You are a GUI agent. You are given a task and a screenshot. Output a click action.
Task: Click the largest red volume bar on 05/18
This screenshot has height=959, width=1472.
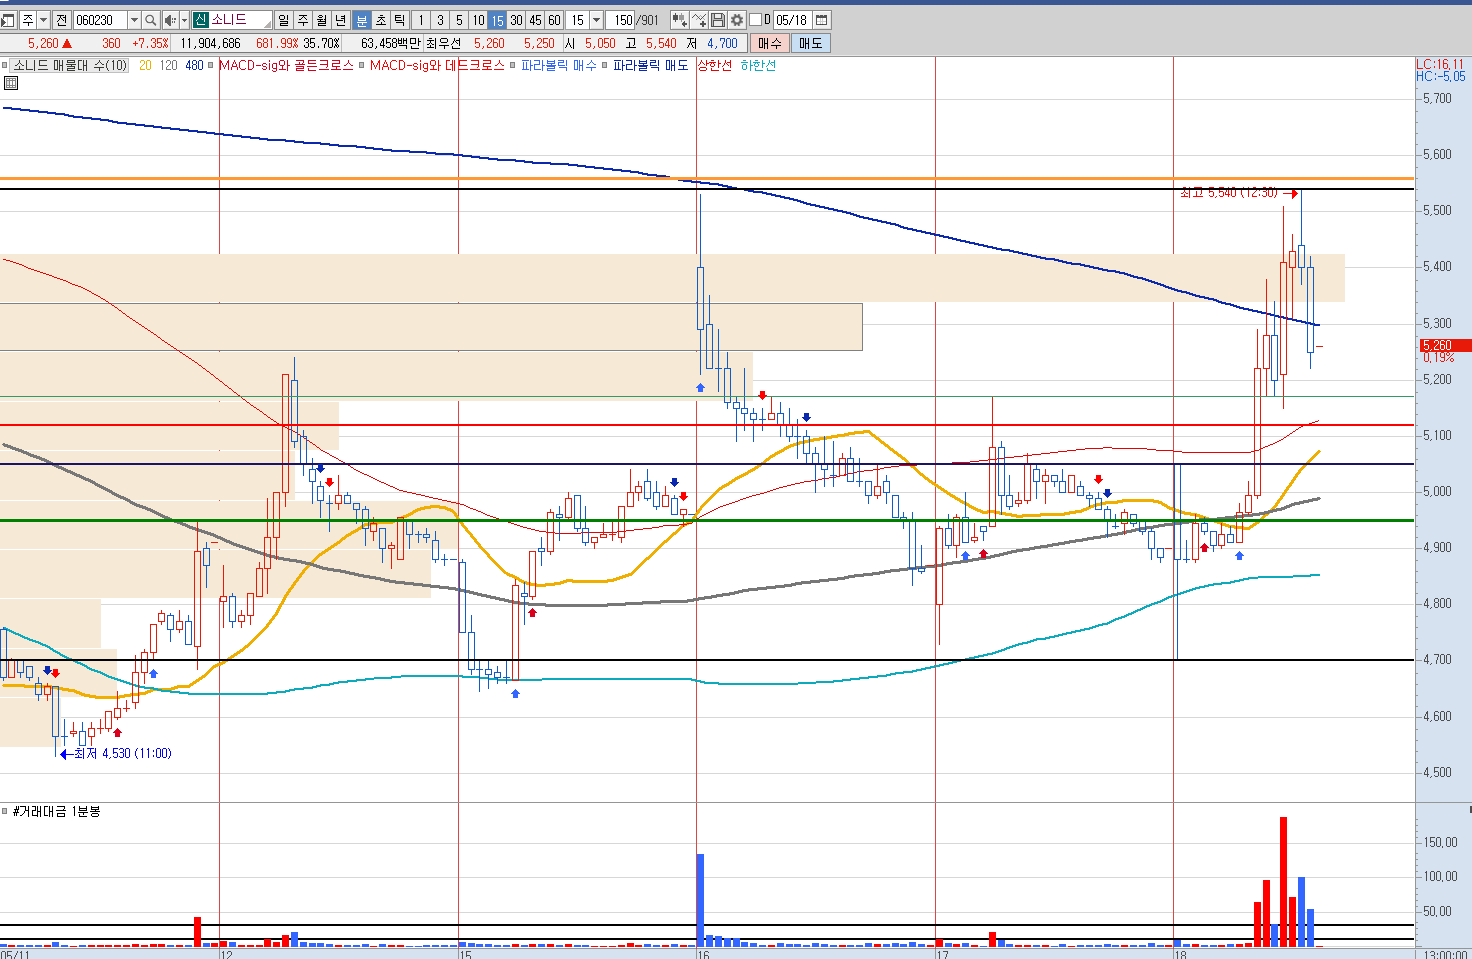click(x=1283, y=882)
